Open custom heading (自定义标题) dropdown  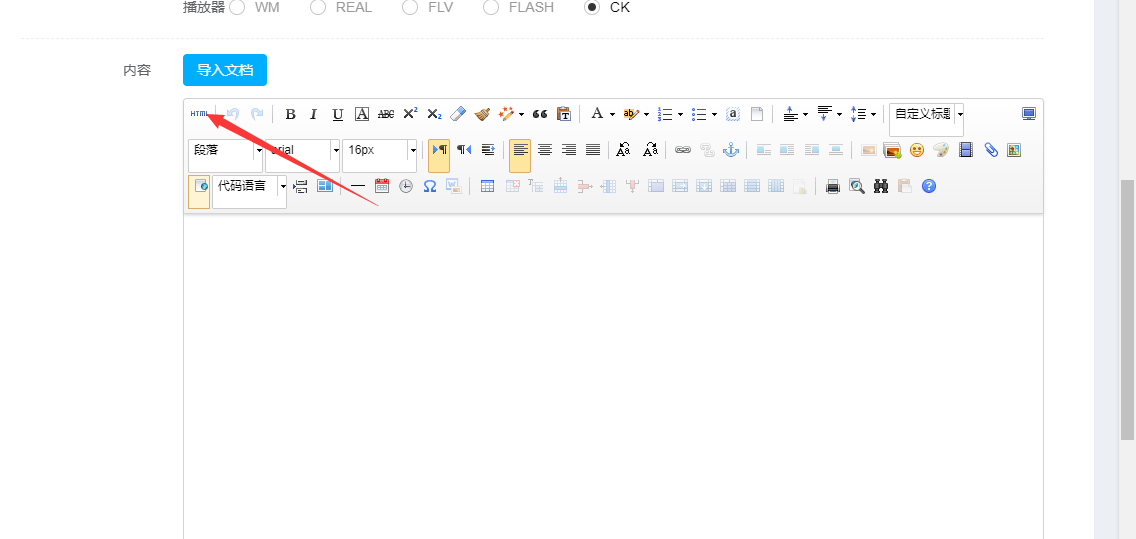(x=961, y=114)
